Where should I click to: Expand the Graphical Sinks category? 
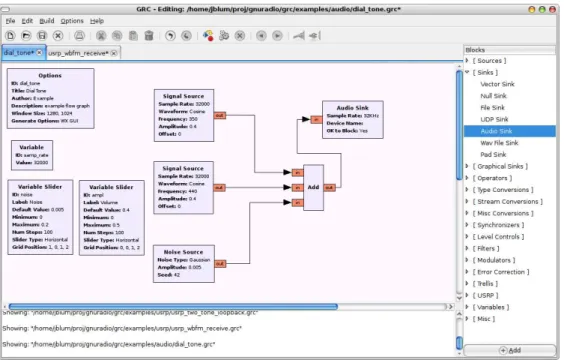467,166
